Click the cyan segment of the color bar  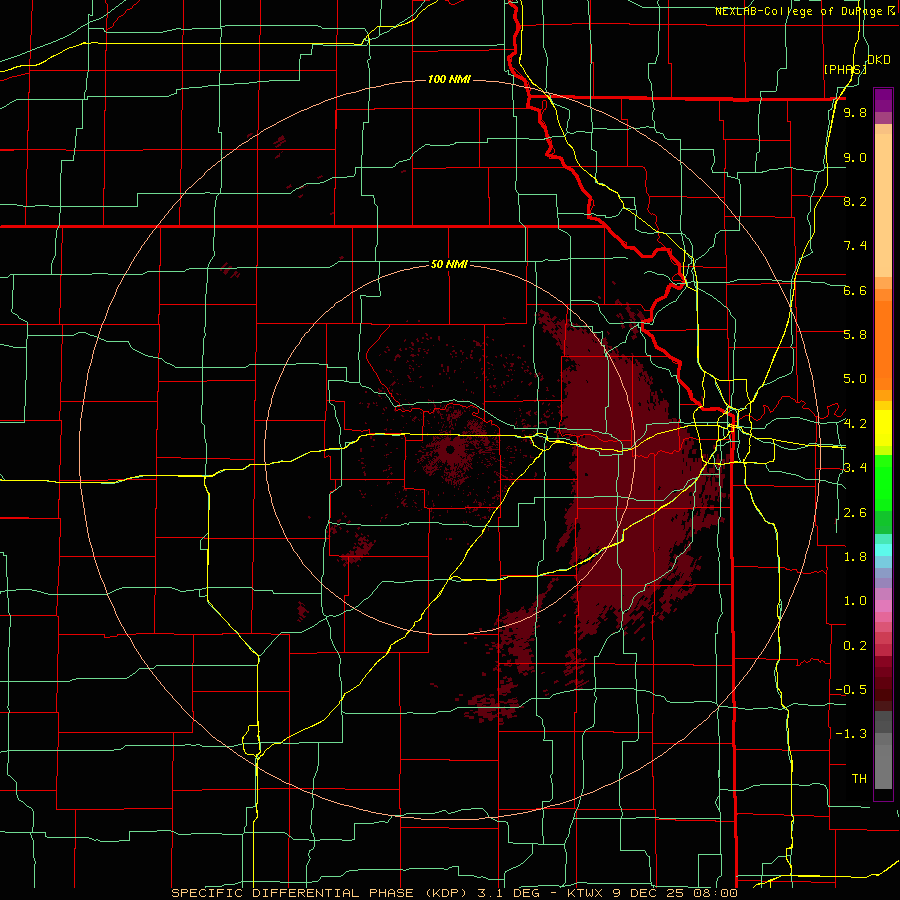[883, 550]
